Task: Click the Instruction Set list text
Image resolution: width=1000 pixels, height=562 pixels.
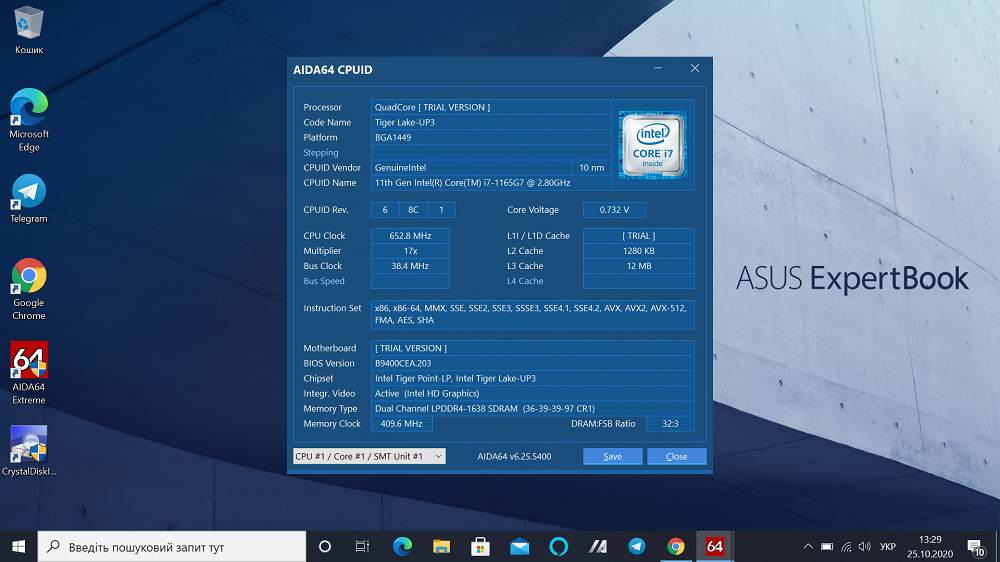Action: pos(532,314)
